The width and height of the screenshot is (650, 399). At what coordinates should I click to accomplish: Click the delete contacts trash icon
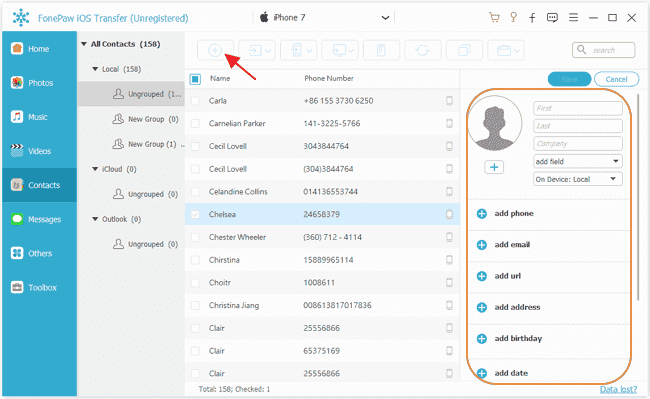coord(381,51)
